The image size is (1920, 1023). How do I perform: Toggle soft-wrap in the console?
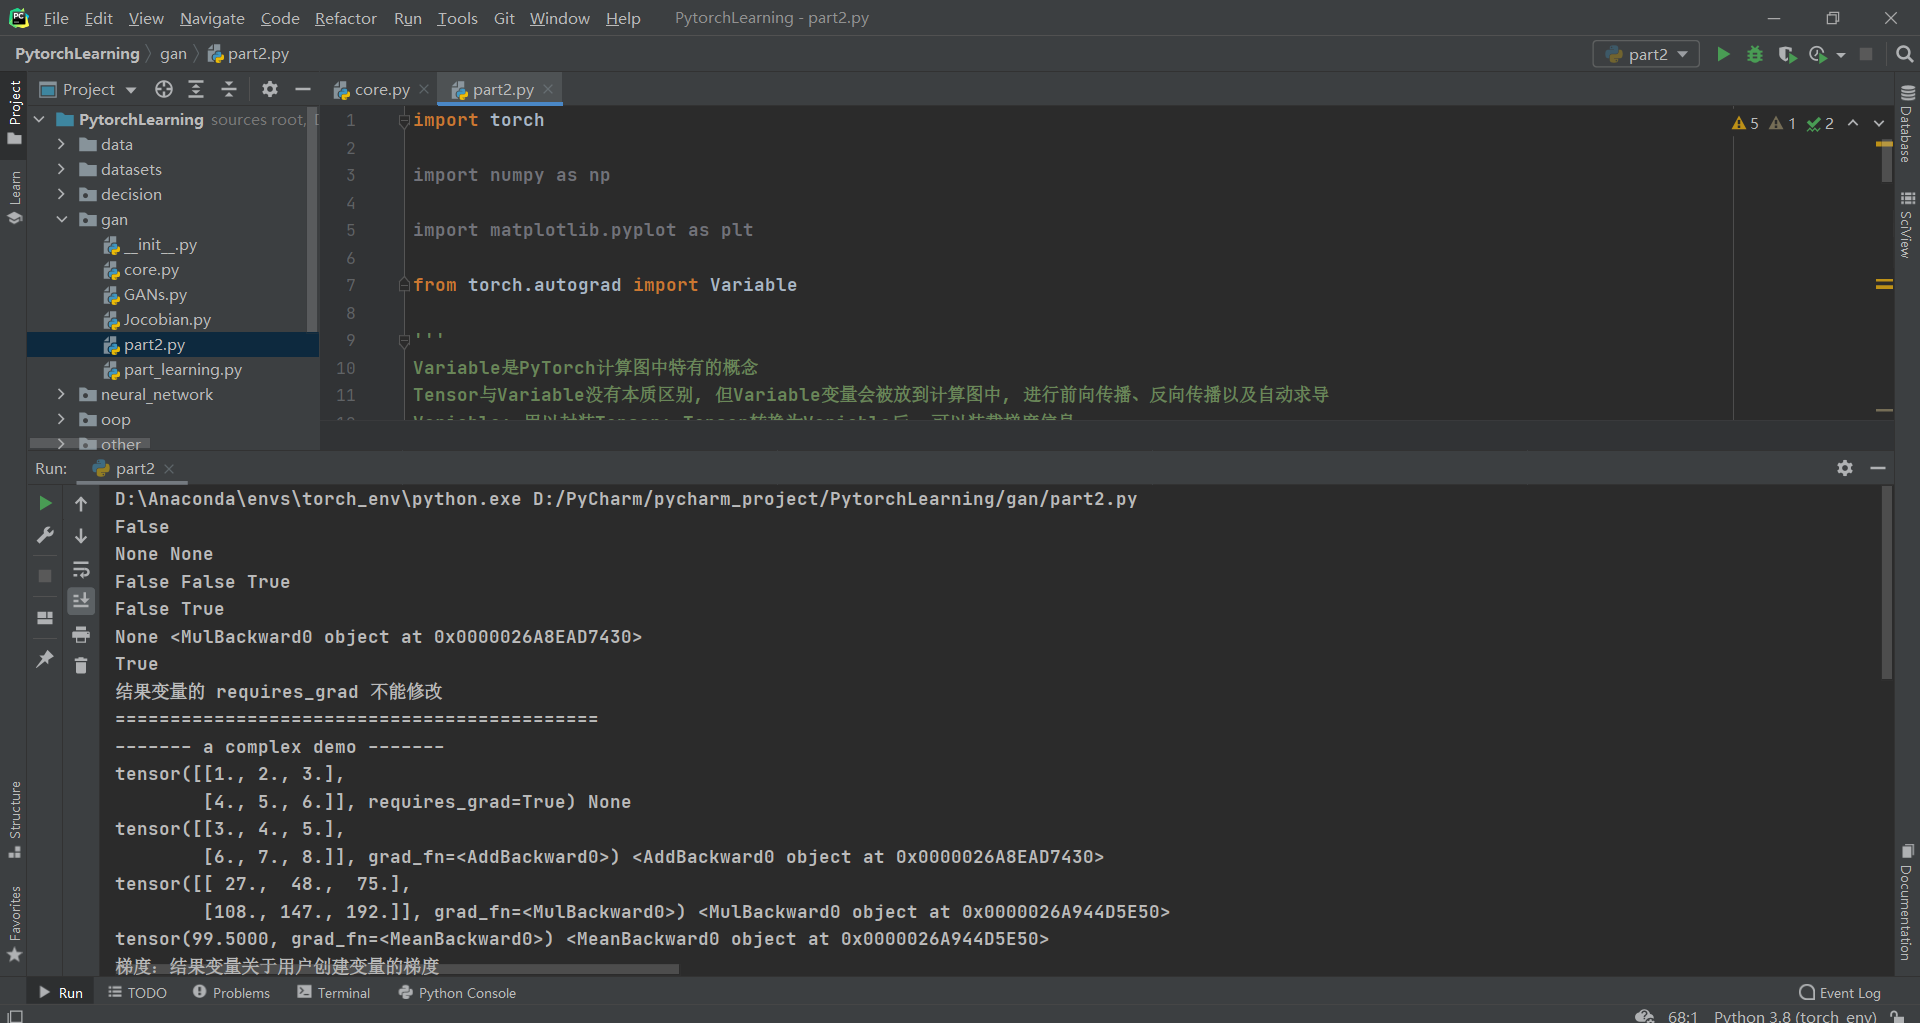click(x=81, y=570)
